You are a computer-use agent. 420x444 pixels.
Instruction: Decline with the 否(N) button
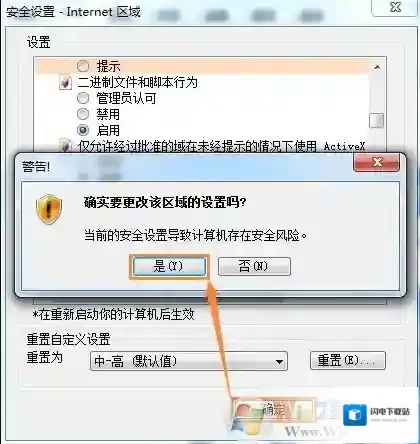[254, 266]
